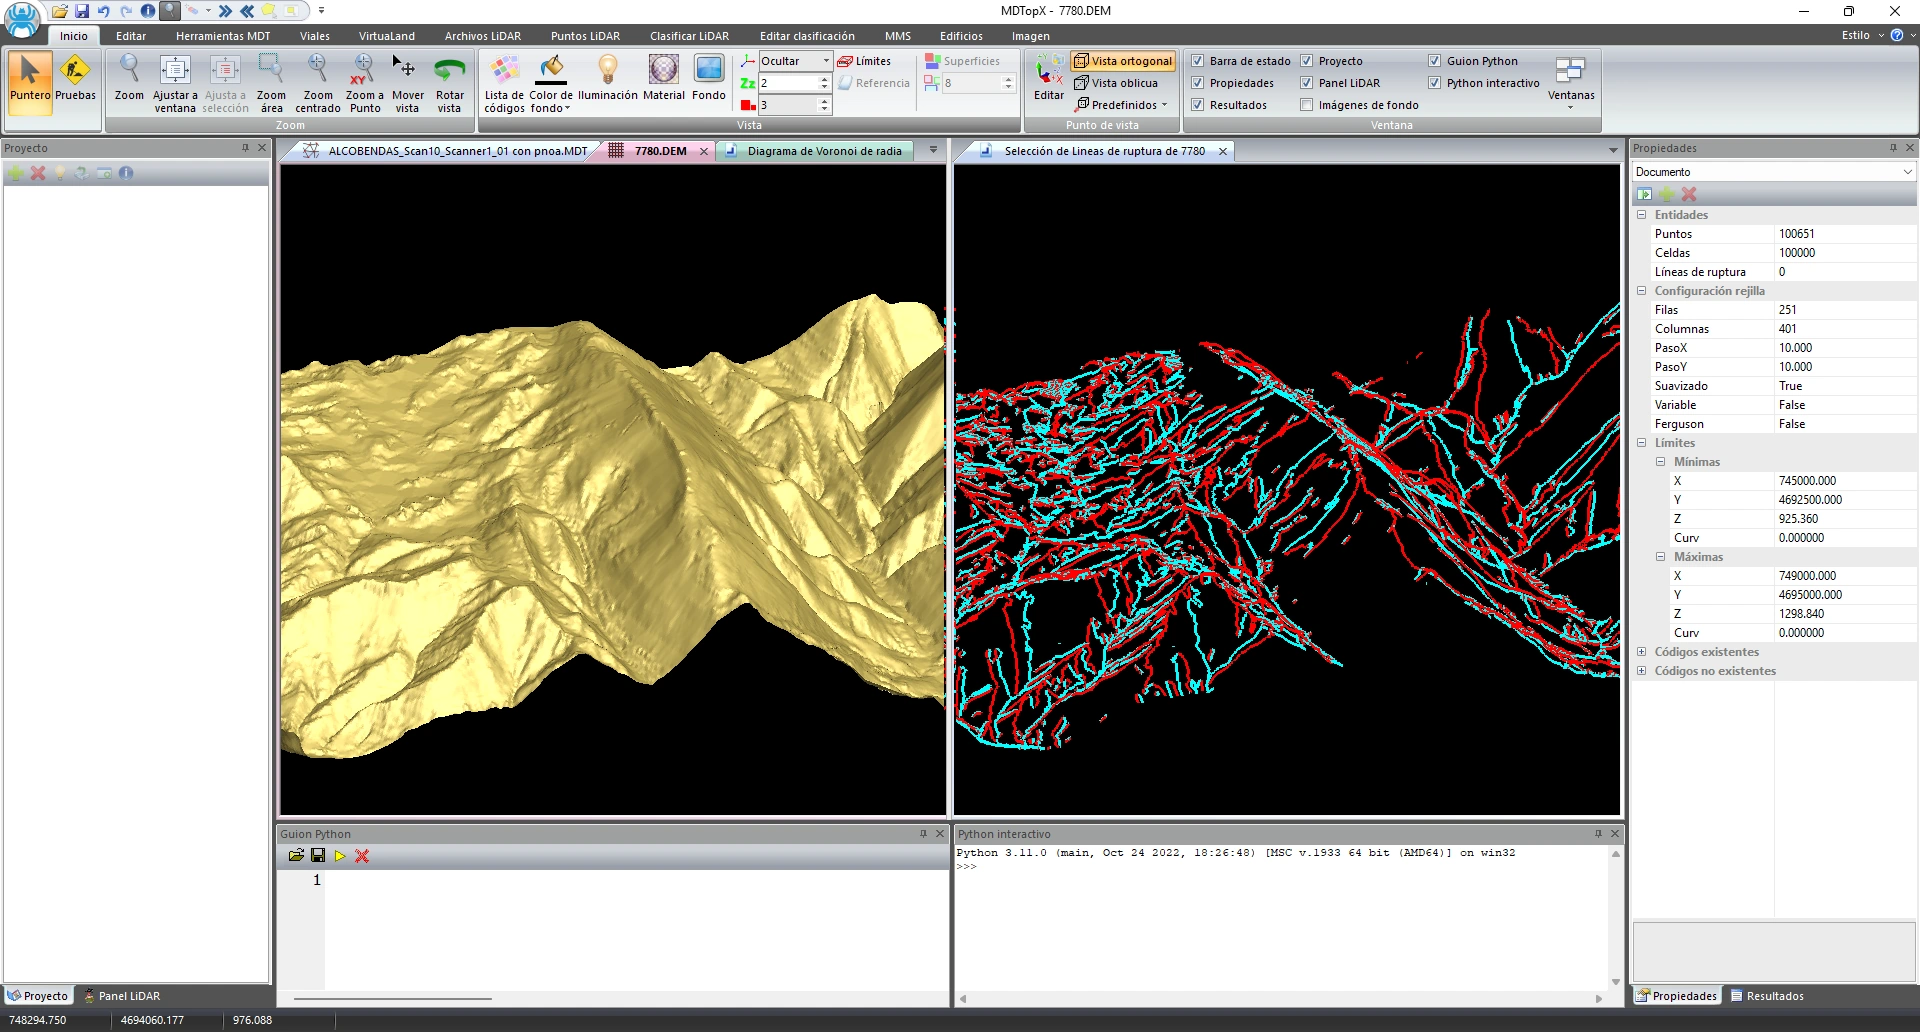
Task: Open Lista de códigos palette
Action: 504,83
